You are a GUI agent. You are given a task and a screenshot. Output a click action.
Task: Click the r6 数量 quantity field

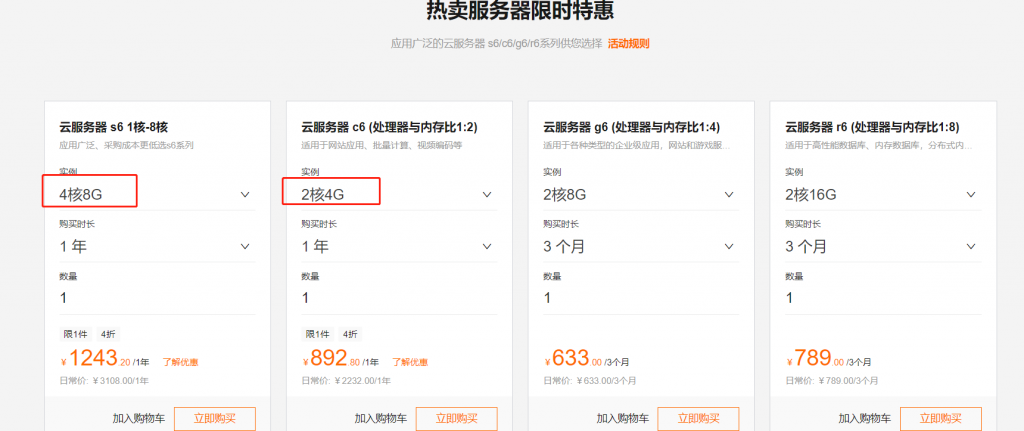883,298
